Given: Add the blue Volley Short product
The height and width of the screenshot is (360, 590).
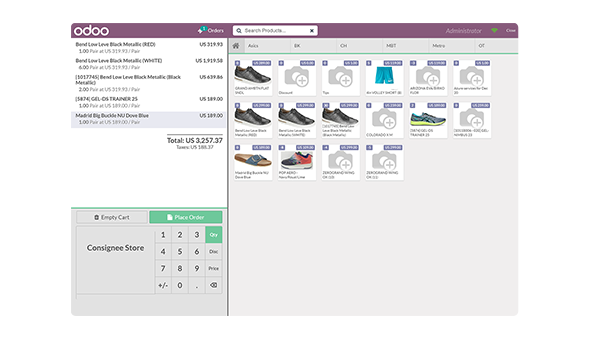Looking at the screenshot, I should 384,77.
